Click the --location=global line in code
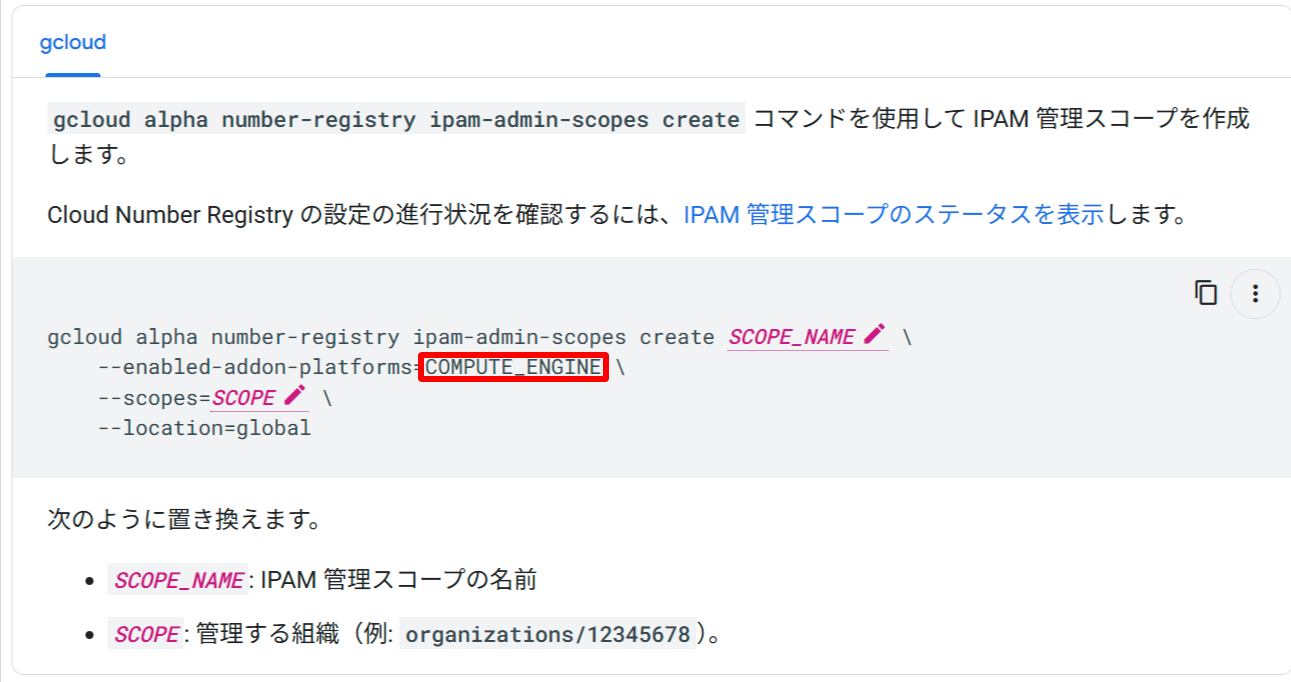 204,428
